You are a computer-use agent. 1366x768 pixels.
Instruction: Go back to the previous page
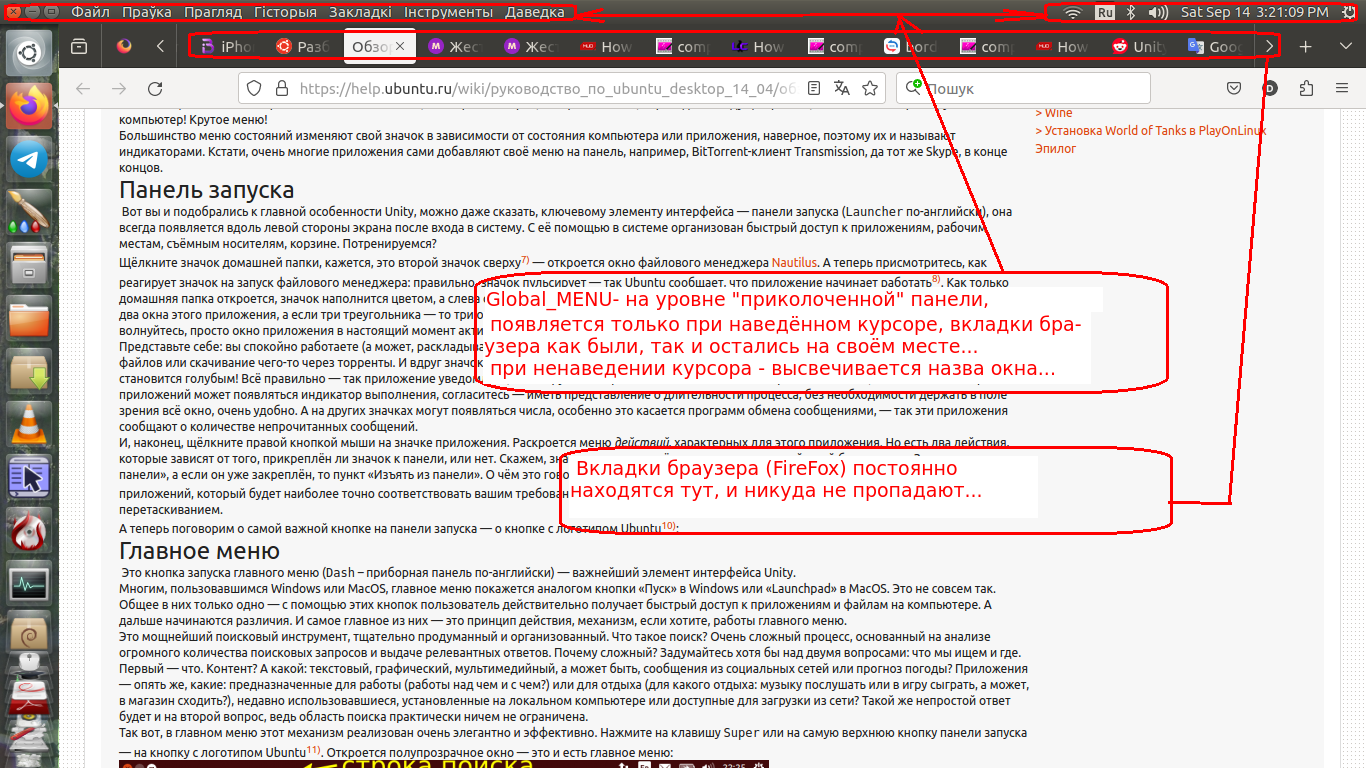(x=83, y=88)
